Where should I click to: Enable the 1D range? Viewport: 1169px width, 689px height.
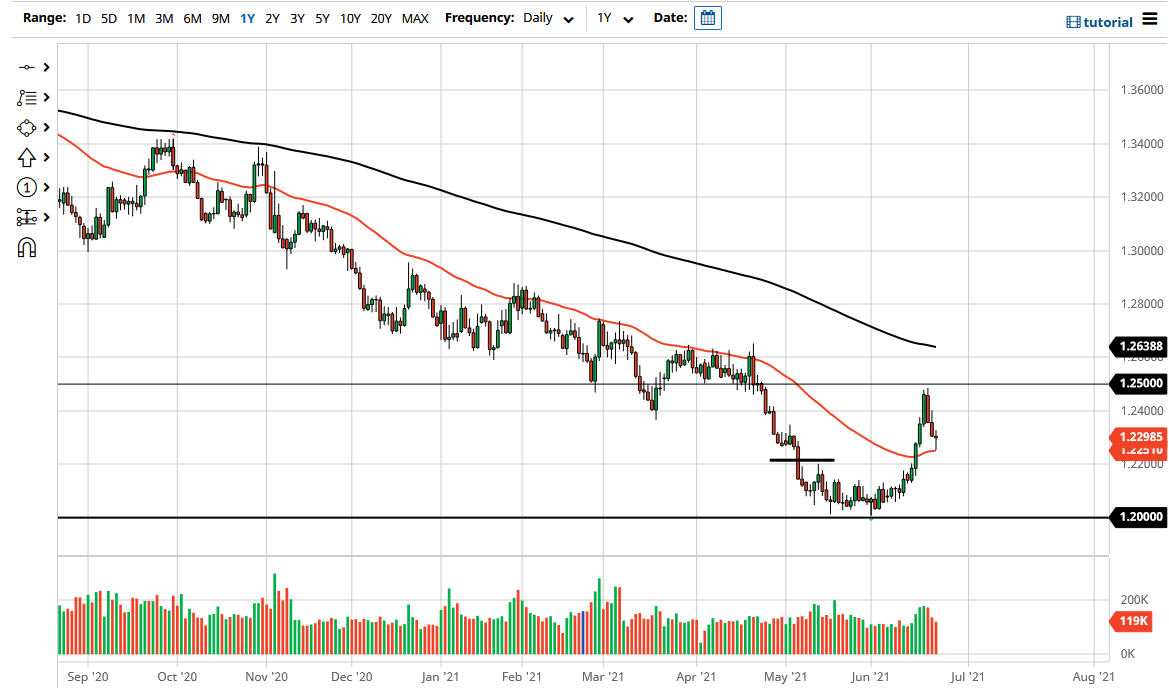[x=83, y=18]
